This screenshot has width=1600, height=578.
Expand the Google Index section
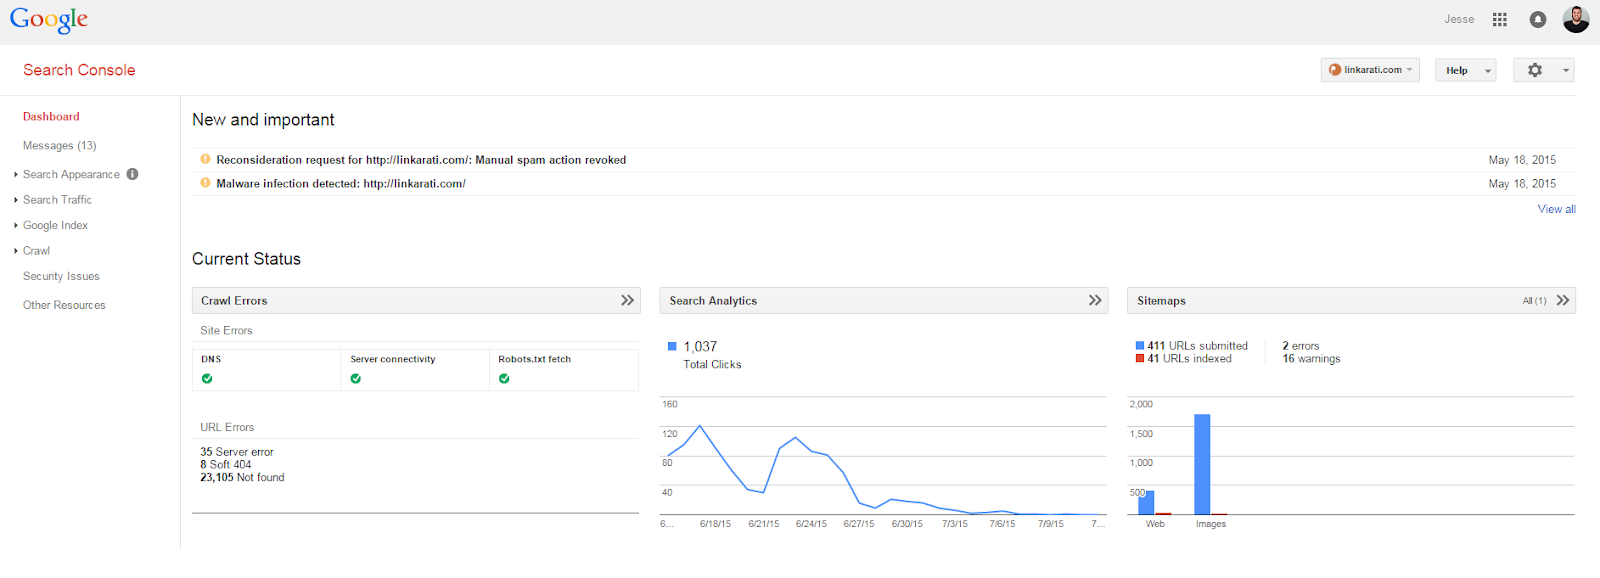[x=55, y=225]
